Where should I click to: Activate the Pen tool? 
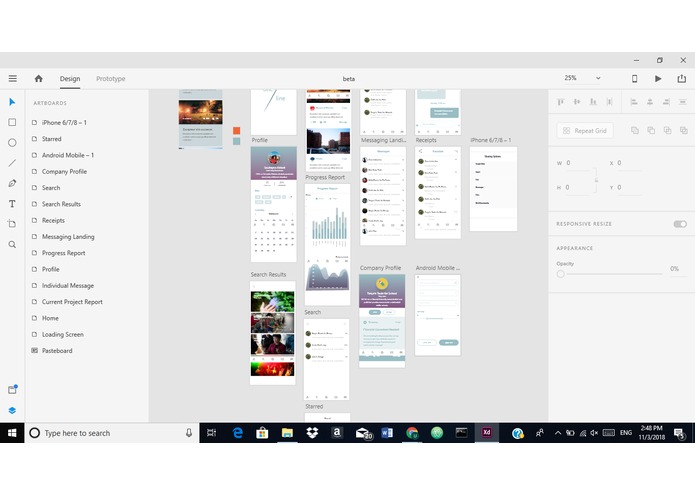[x=12, y=183]
